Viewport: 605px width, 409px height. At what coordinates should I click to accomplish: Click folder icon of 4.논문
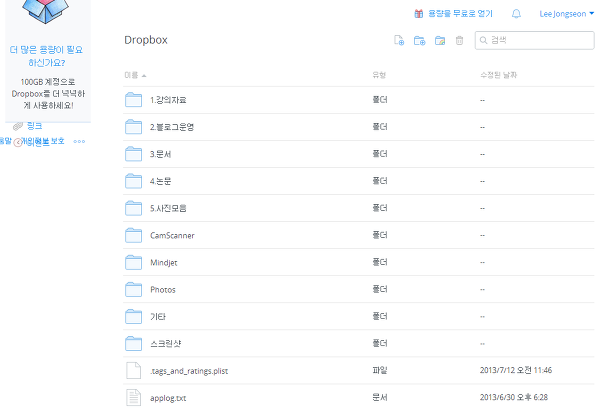(134, 181)
